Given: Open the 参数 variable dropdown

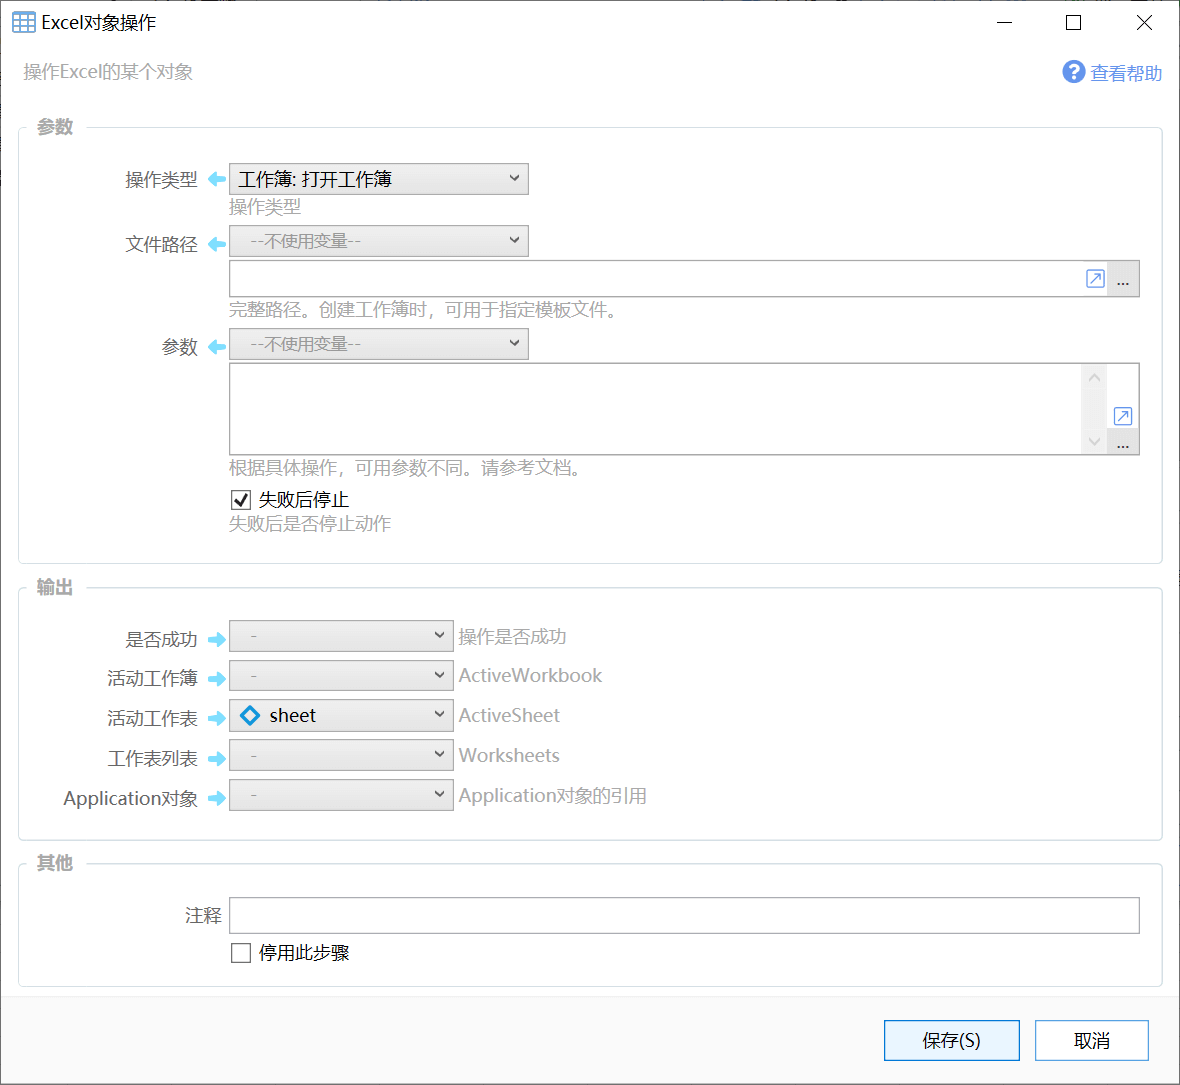Looking at the screenshot, I should (379, 344).
